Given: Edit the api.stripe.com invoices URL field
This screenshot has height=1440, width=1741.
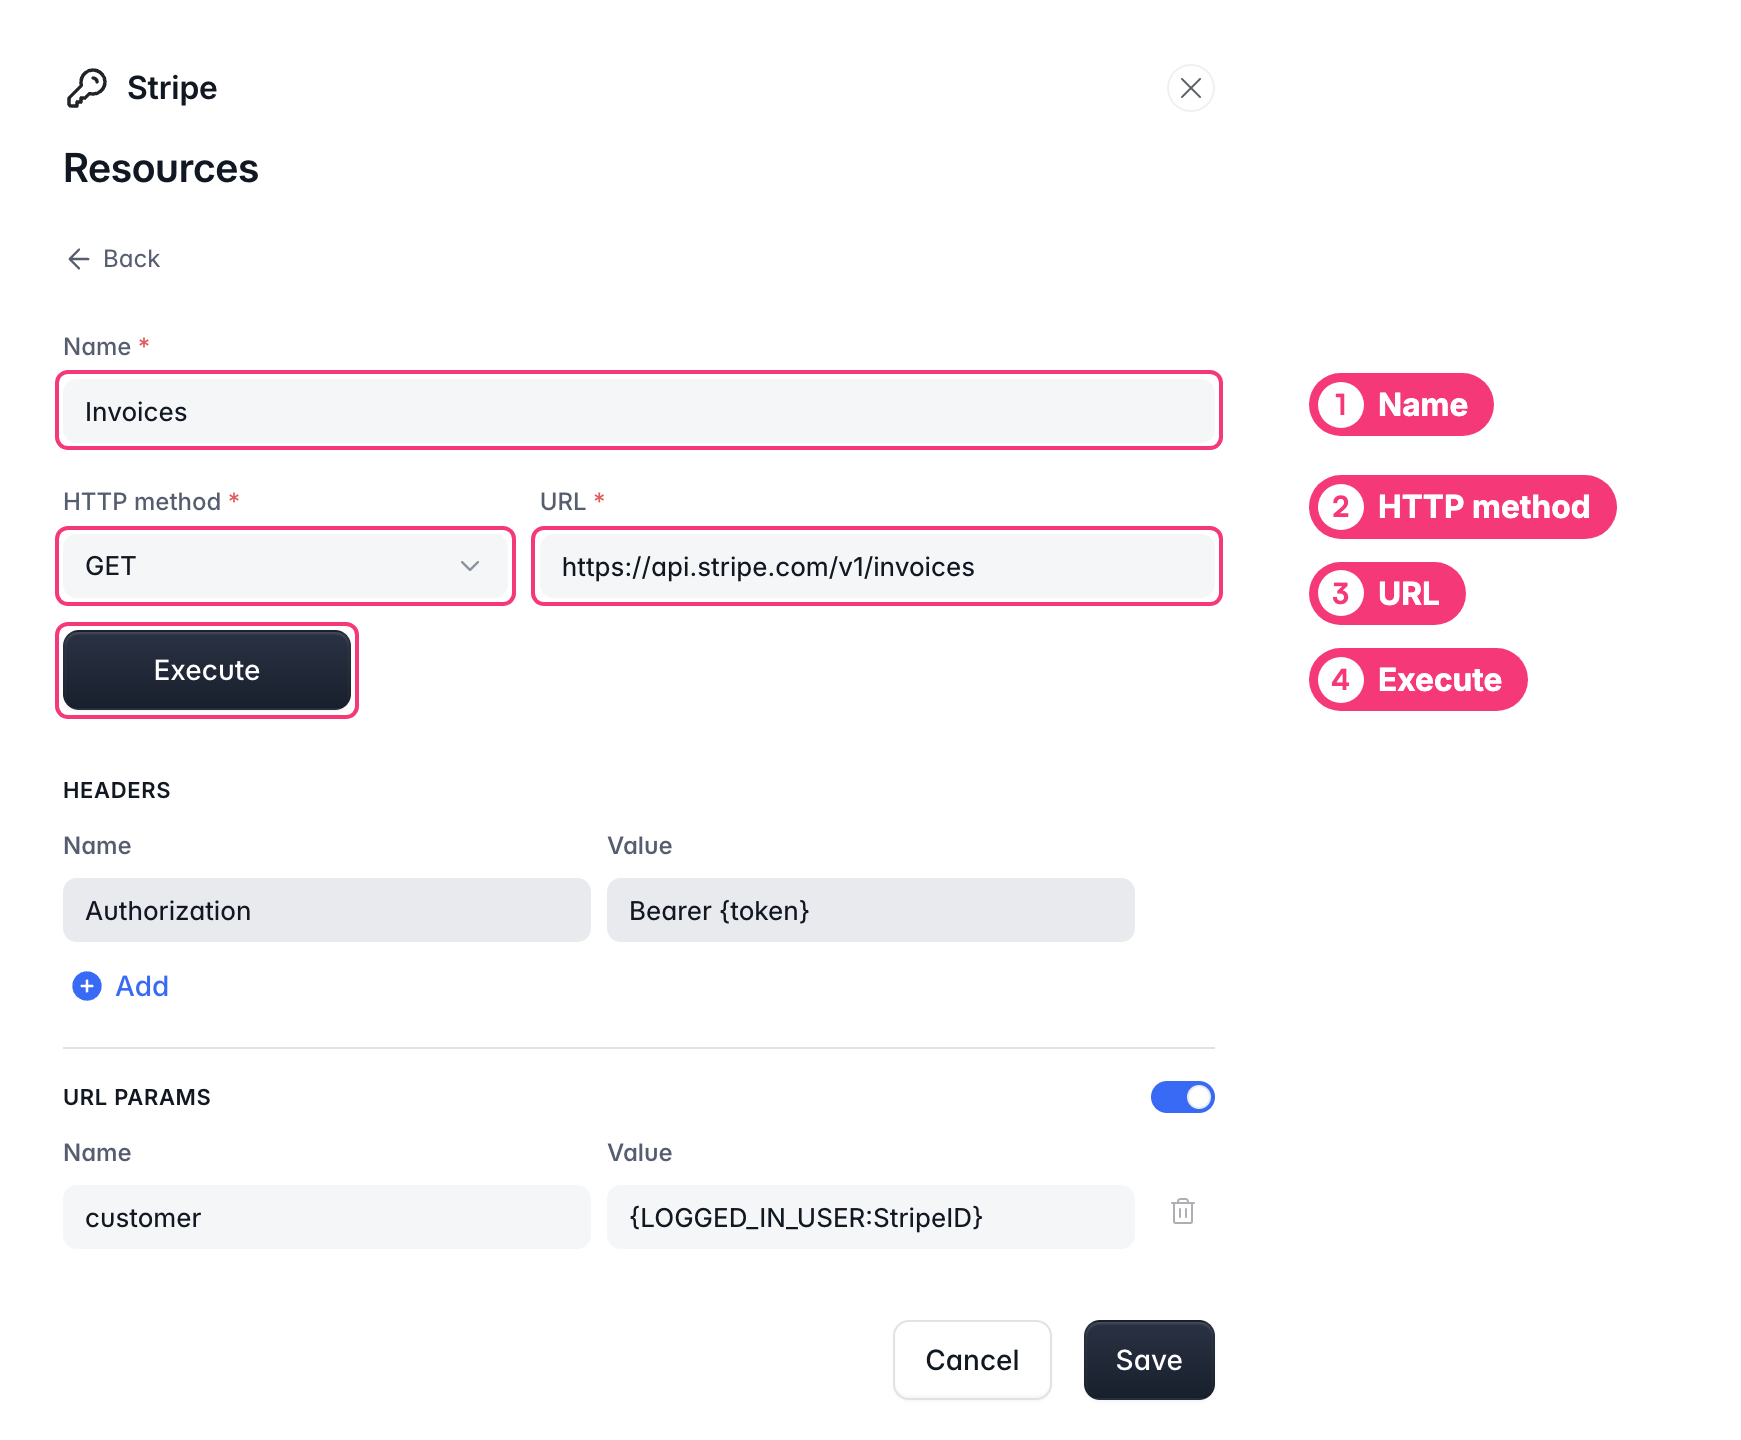Looking at the screenshot, I should (x=877, y=566).
